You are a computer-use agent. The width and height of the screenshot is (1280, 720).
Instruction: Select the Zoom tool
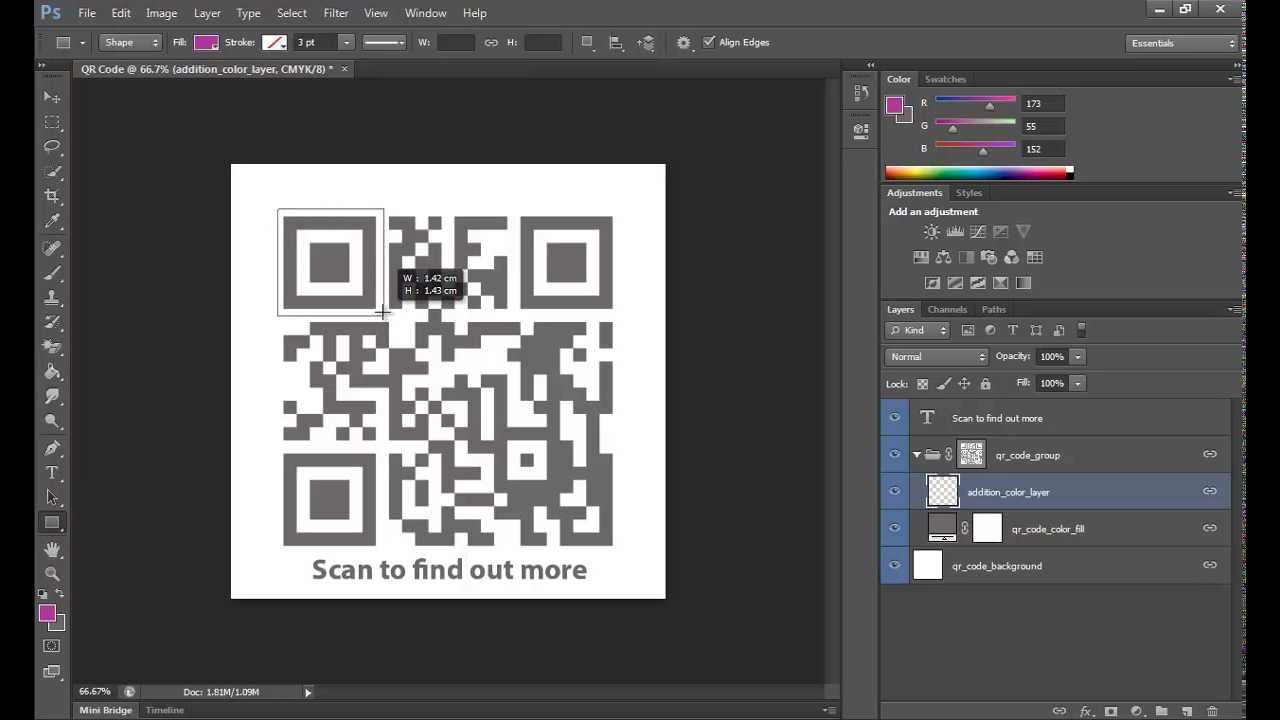[52, 574]
